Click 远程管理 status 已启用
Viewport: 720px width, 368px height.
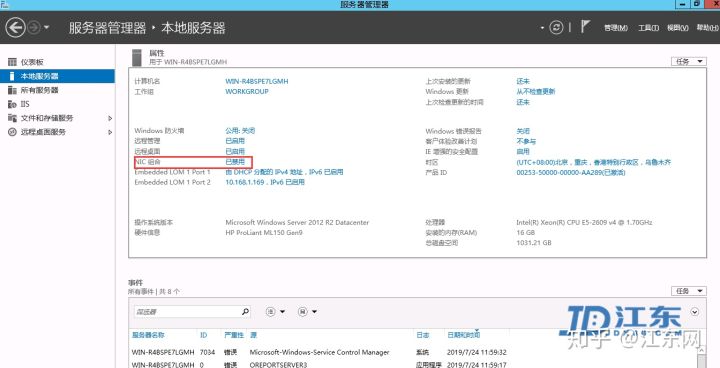235,141
